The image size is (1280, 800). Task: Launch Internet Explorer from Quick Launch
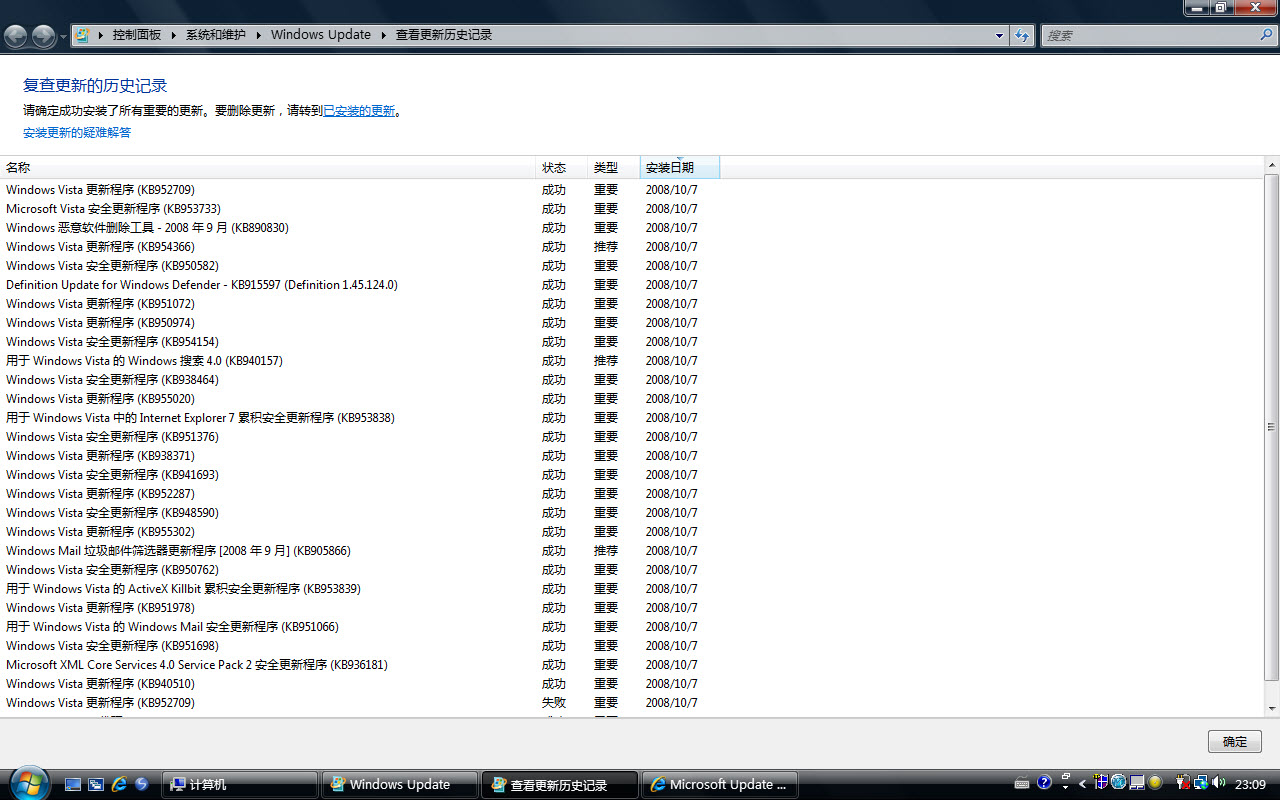pos(119,784)
